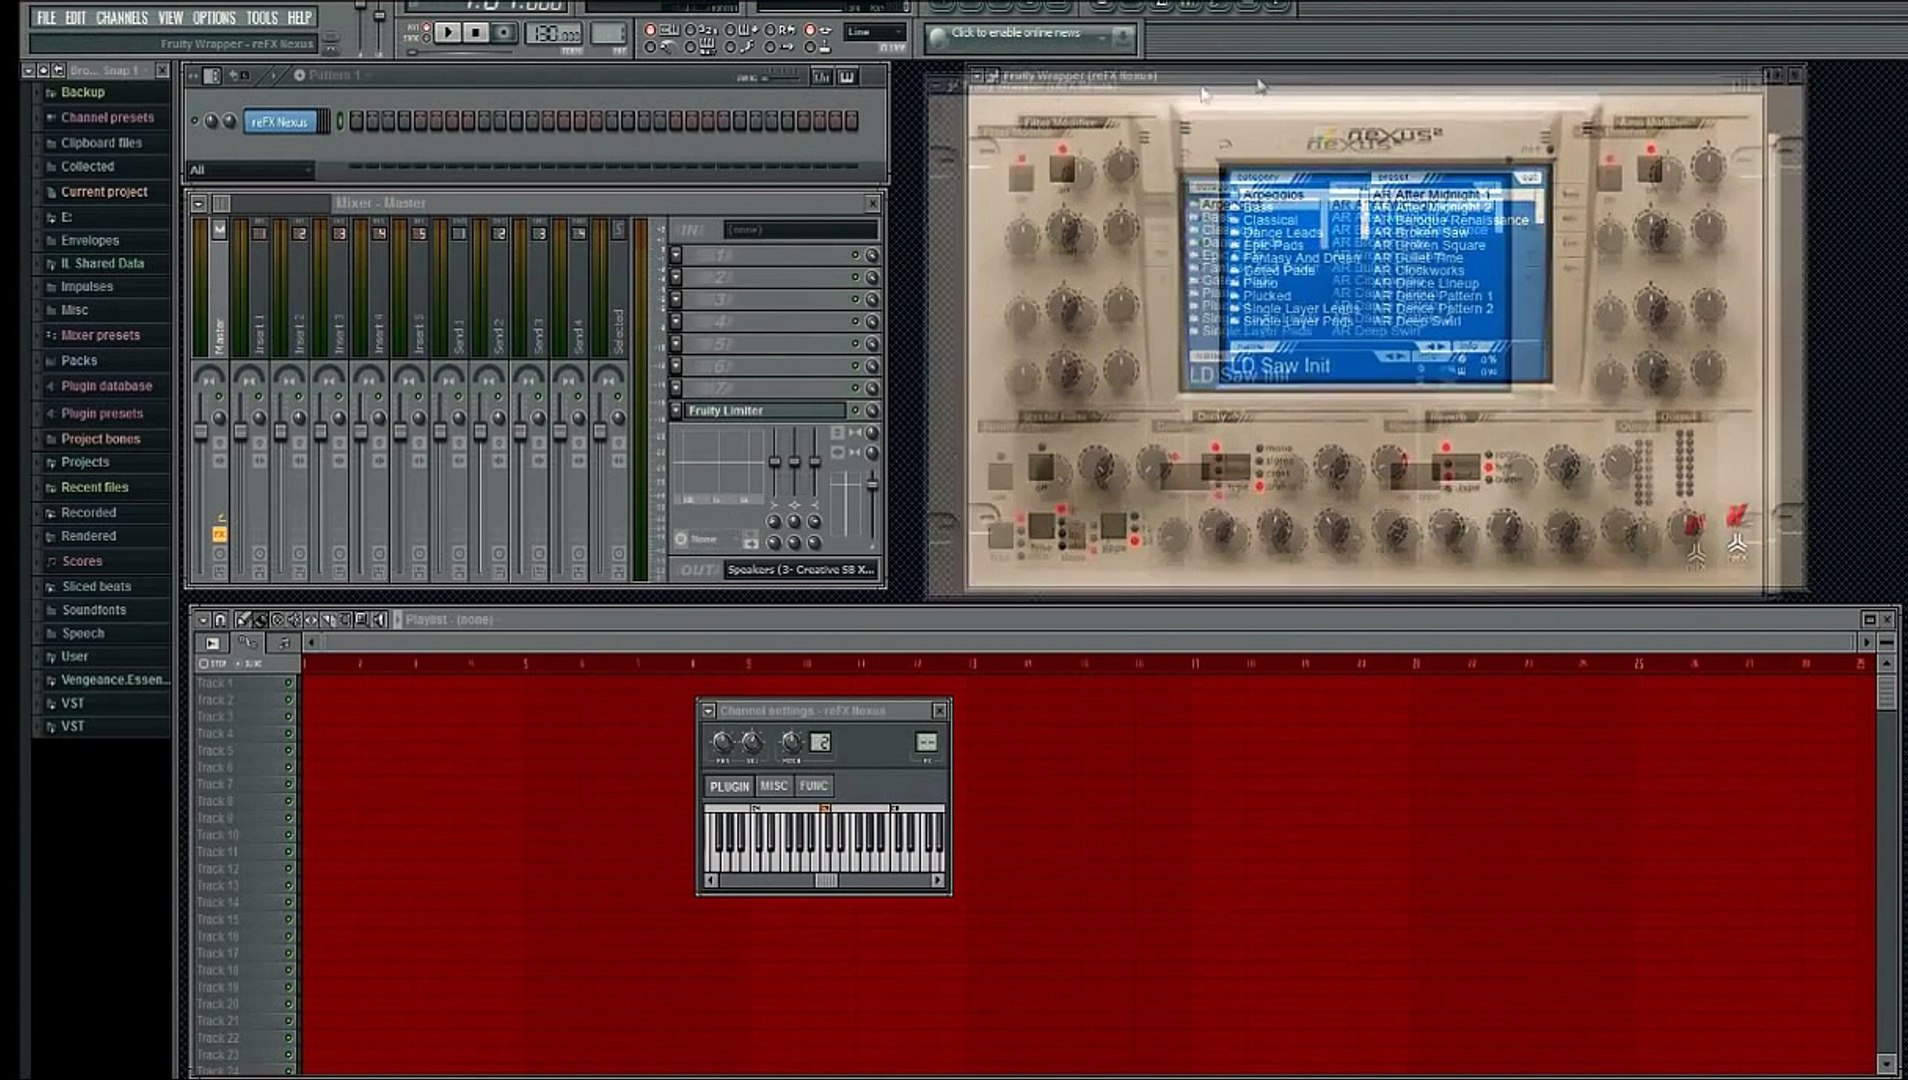This screenshot has height=1080, width=1908.
Task: Select the Arpeggios category in Nexus
Action: [x=1273, y=194]
